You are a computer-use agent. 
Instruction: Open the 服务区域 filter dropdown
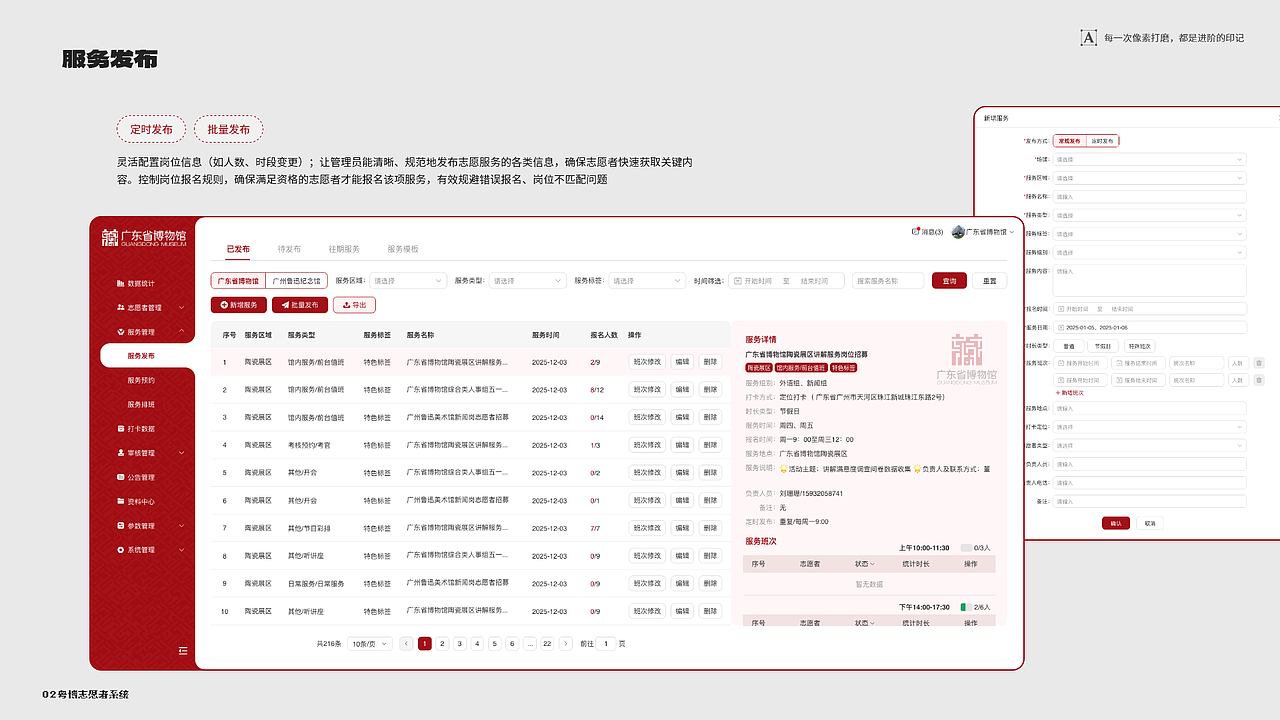point(408,281)
